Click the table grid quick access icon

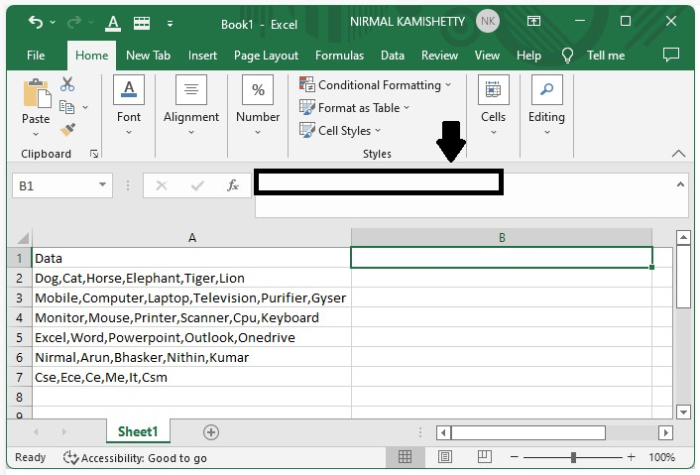142,23
